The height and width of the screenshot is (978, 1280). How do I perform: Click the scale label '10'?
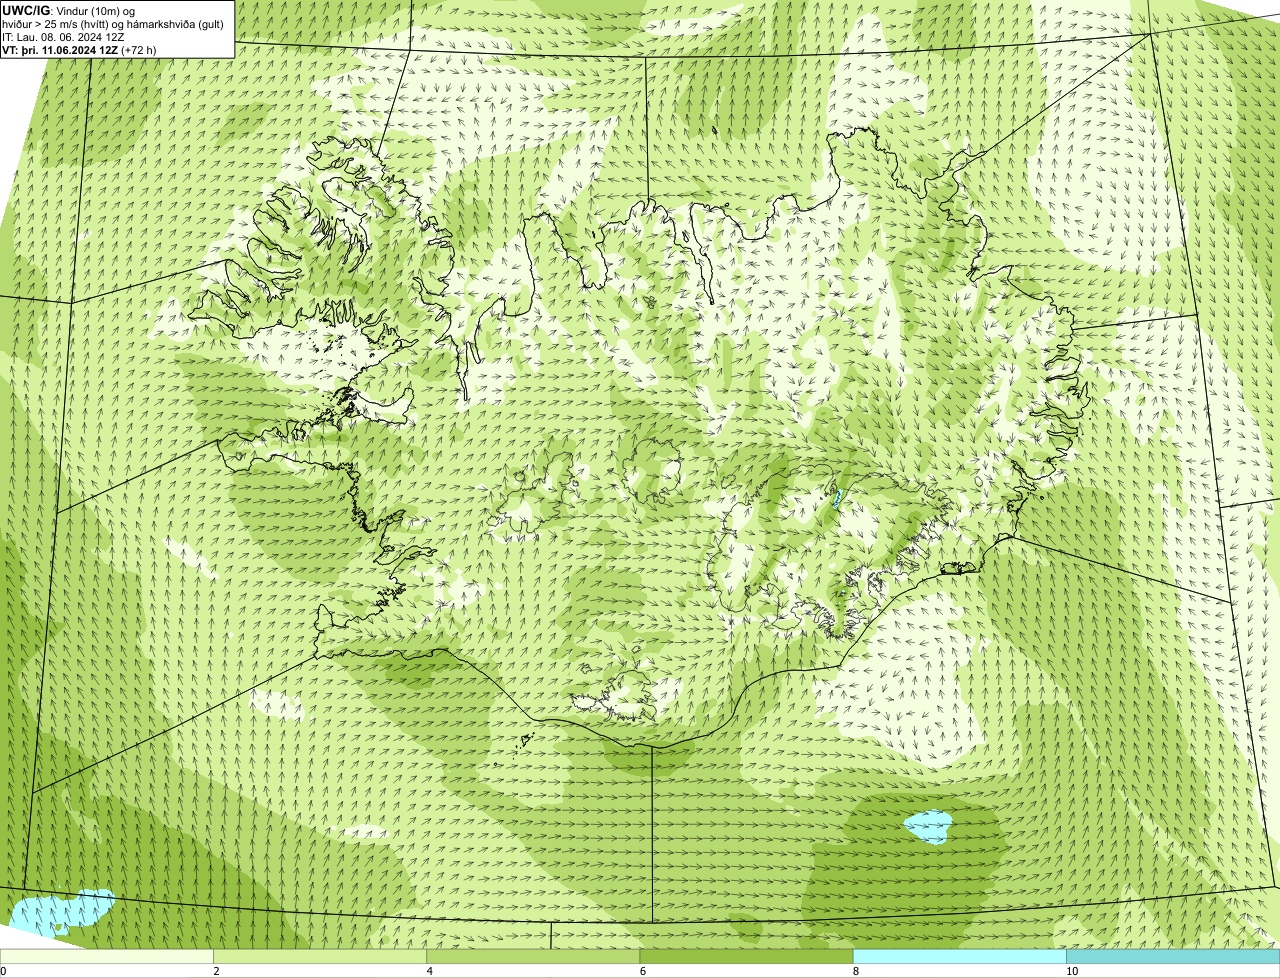[x=1072, y=971]
